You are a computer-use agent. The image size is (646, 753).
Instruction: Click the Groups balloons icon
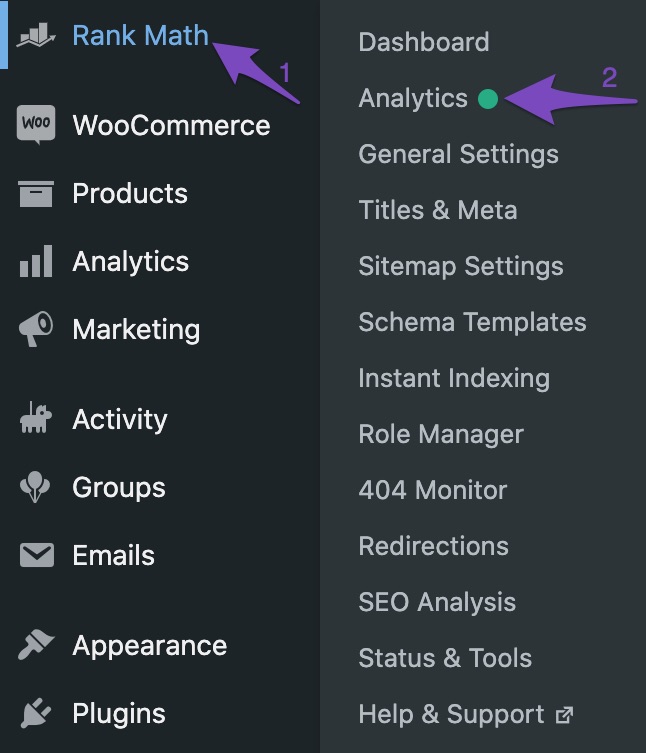click(x=35, y=487)
